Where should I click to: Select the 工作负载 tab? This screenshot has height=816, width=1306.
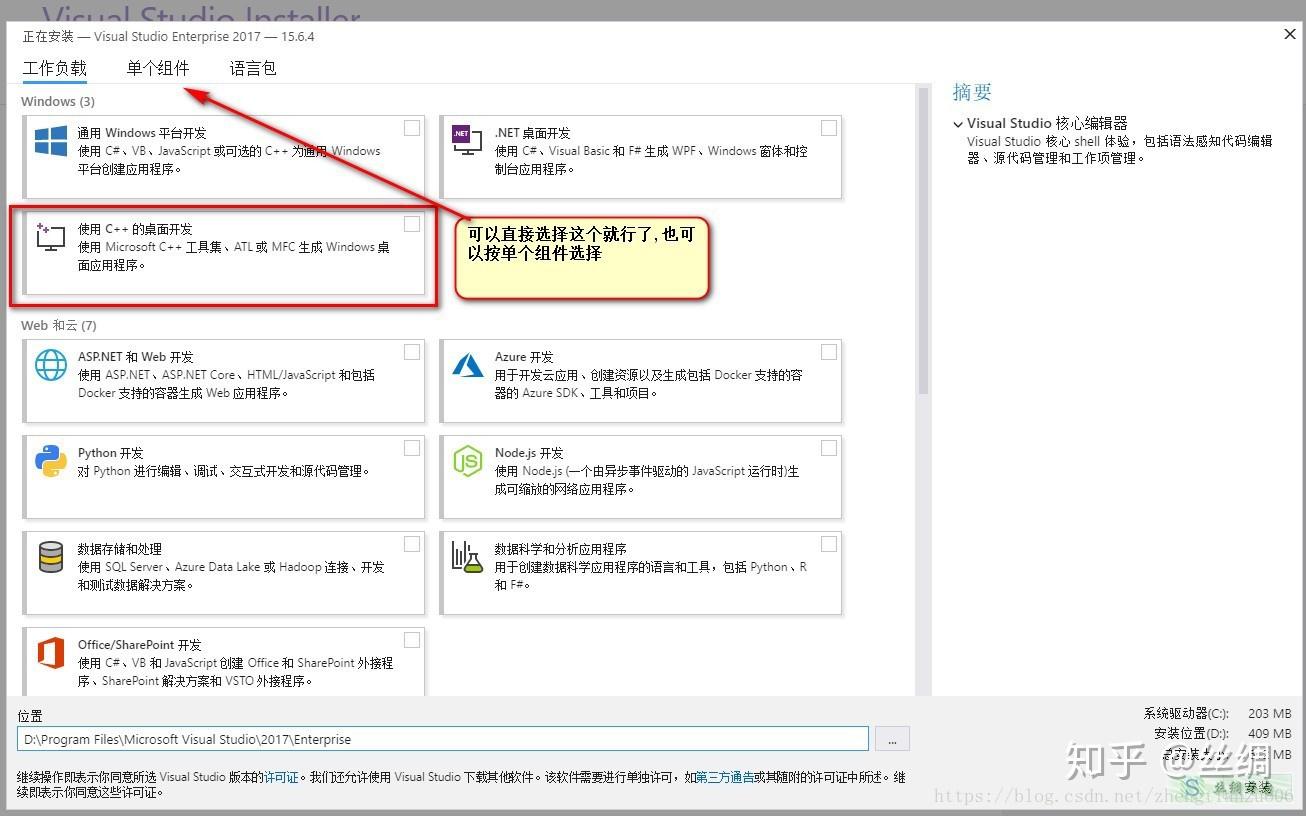[x=55, y=68]
